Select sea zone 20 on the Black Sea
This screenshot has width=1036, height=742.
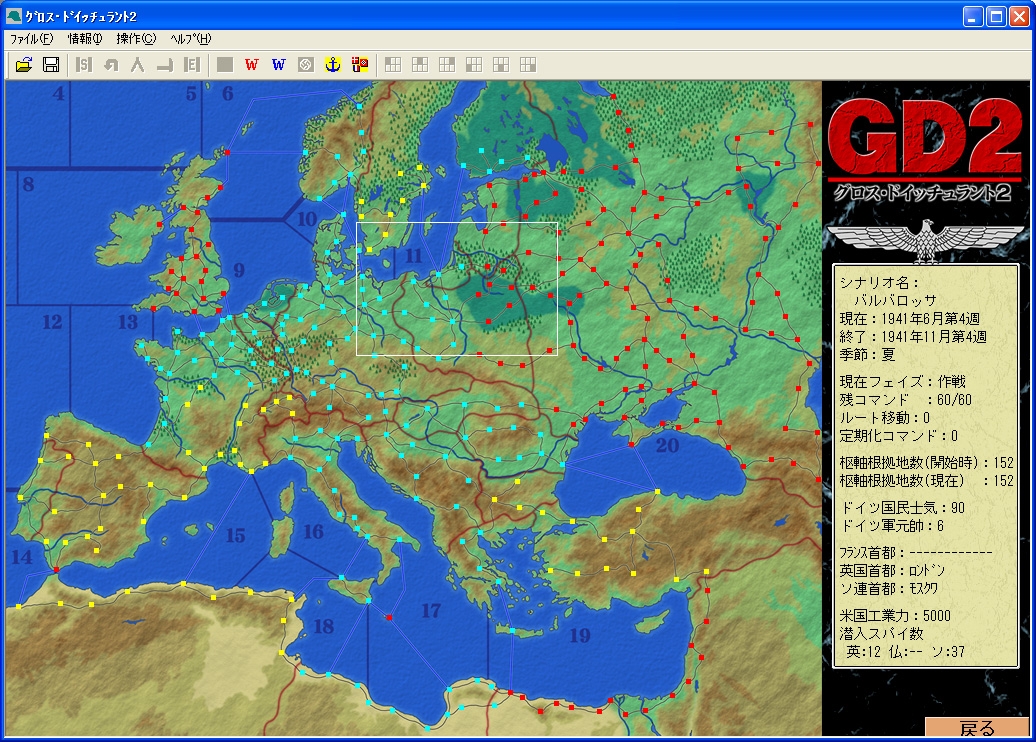[x=667, y=446]
